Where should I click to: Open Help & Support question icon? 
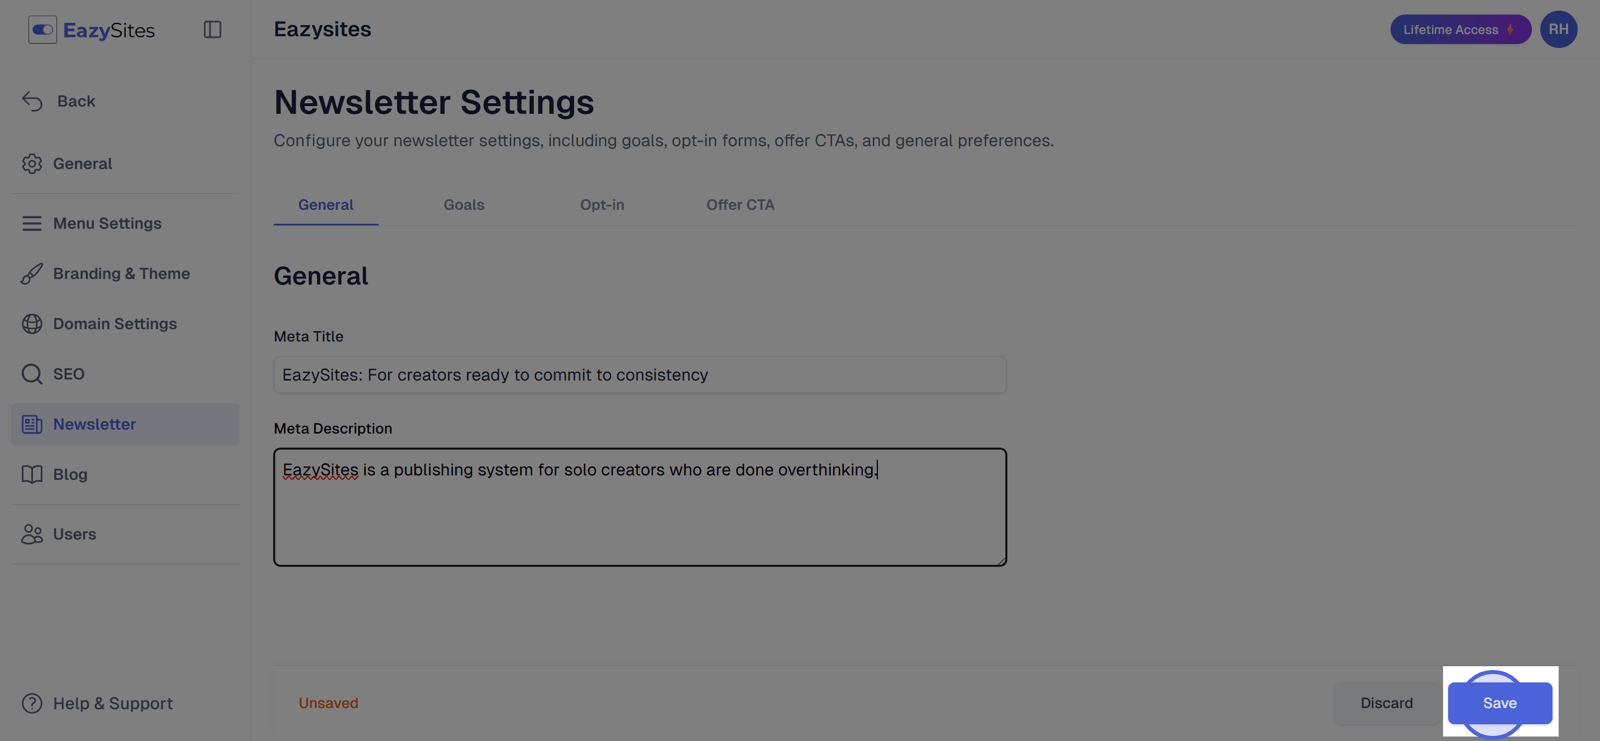tap(32, 704)
